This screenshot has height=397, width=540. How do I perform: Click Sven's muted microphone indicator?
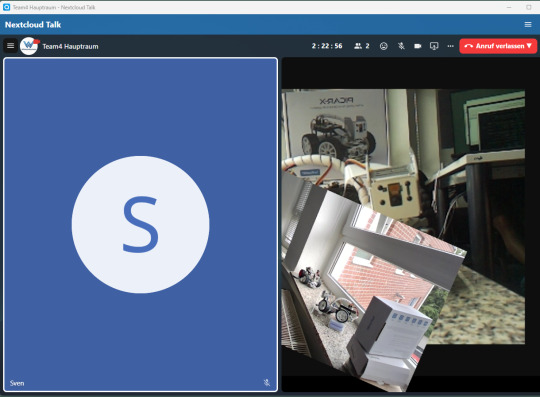(x=267, y=383)
